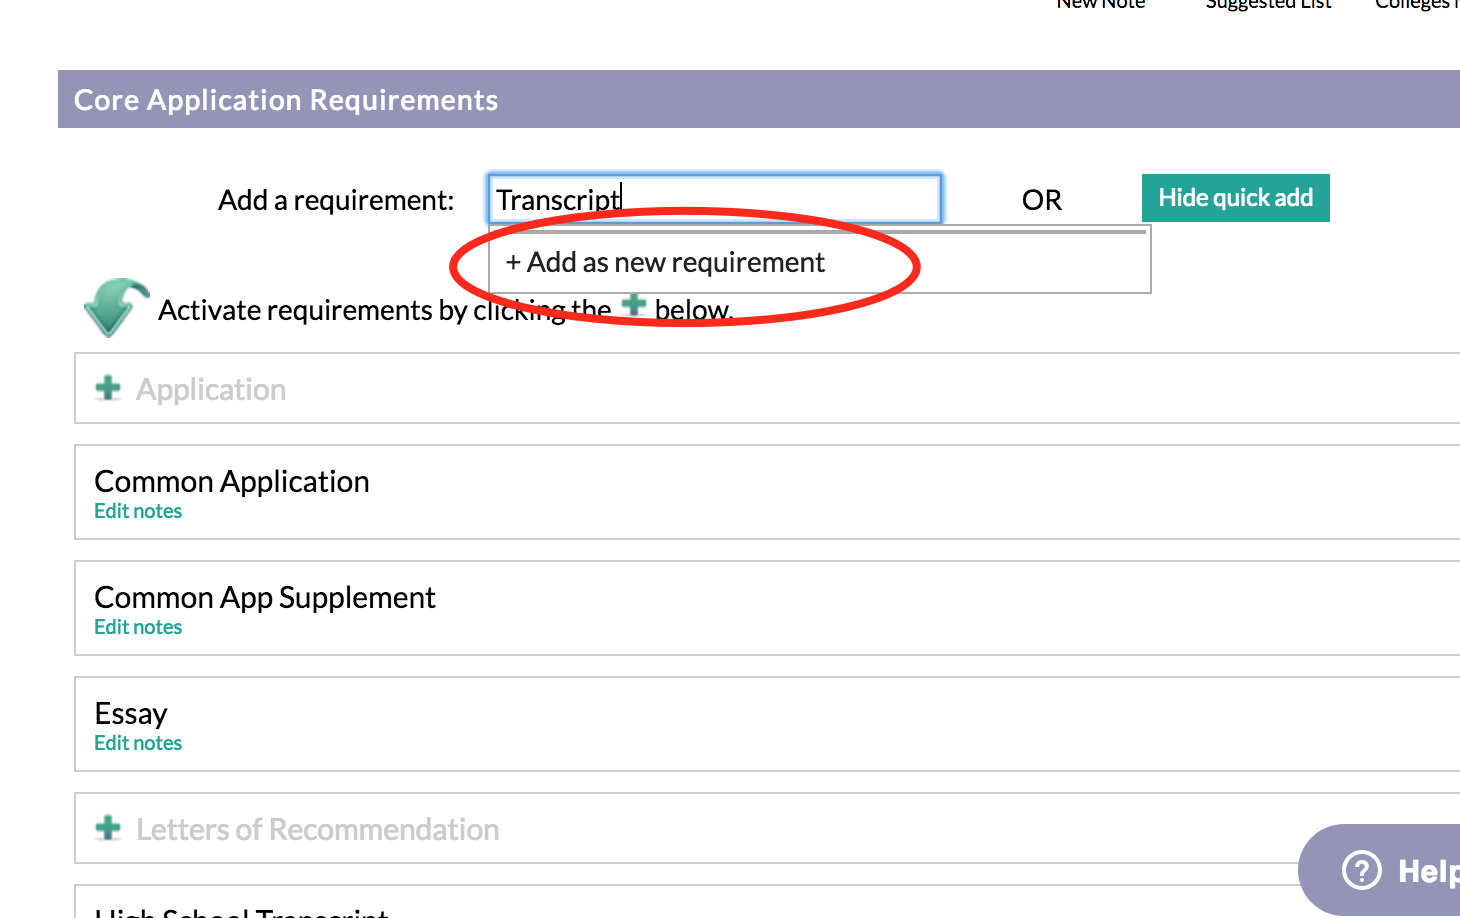Click the Transcript requirement input field
The image size is (1460, 918).
pyautogui.click(x=714, y=199)
